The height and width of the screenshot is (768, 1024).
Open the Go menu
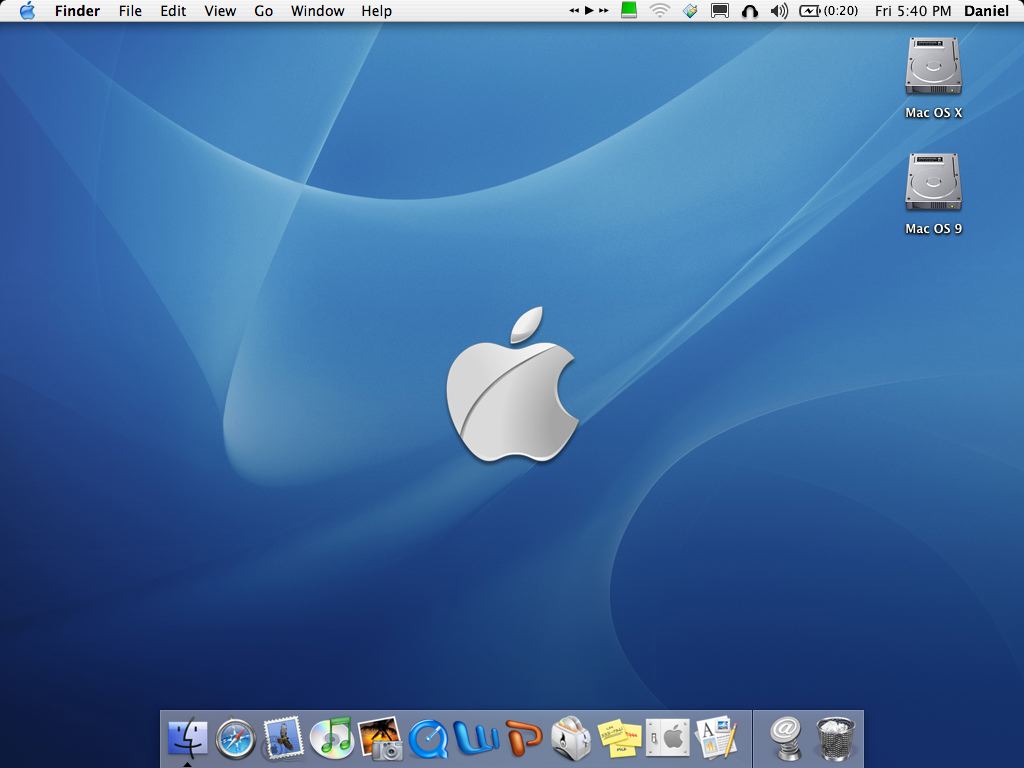click(264, 11)
